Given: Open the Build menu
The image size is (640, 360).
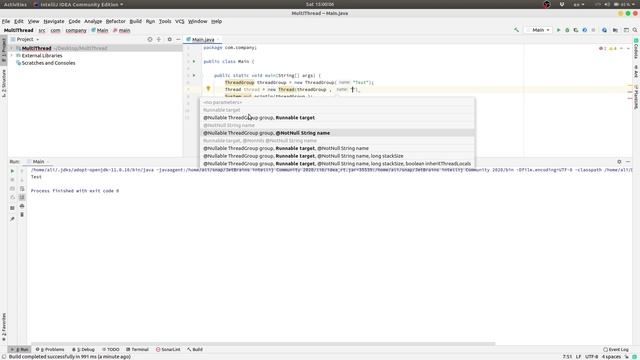Looking at the screenshot, I should (x=135, y=21).
